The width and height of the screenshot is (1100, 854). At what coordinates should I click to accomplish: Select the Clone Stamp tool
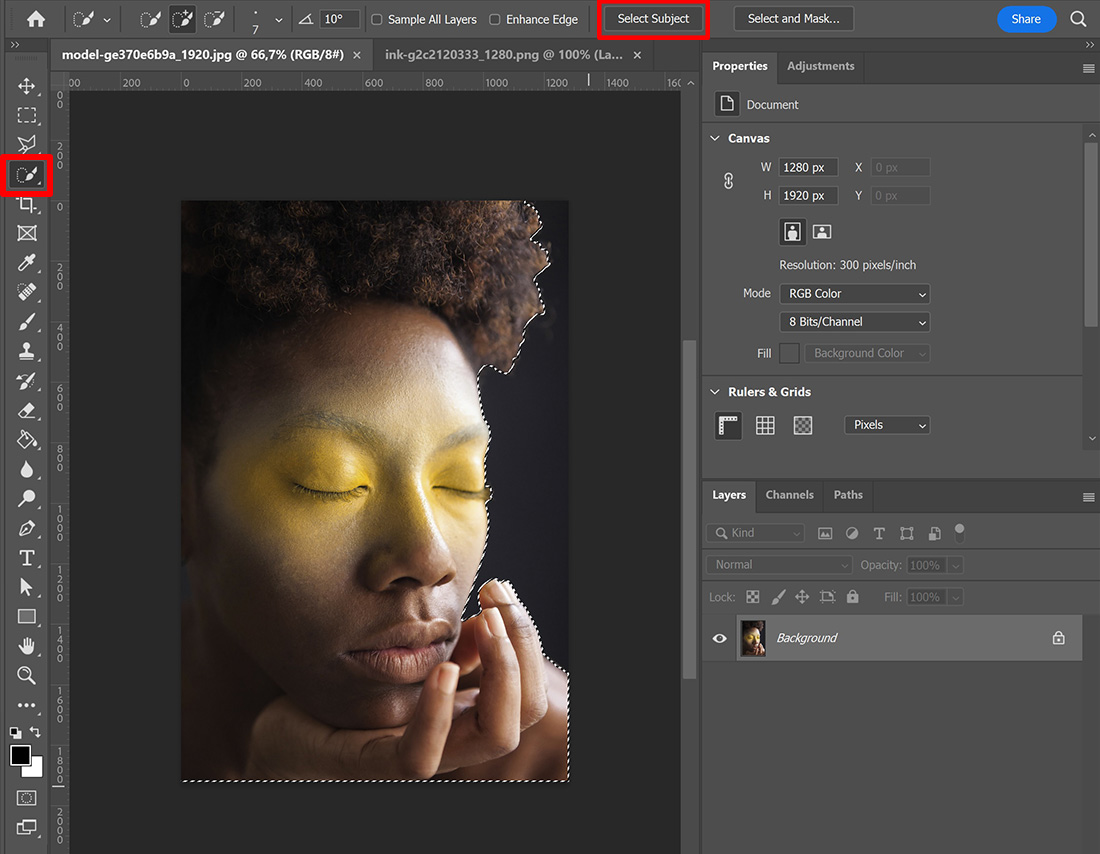[x=27, y=351]
